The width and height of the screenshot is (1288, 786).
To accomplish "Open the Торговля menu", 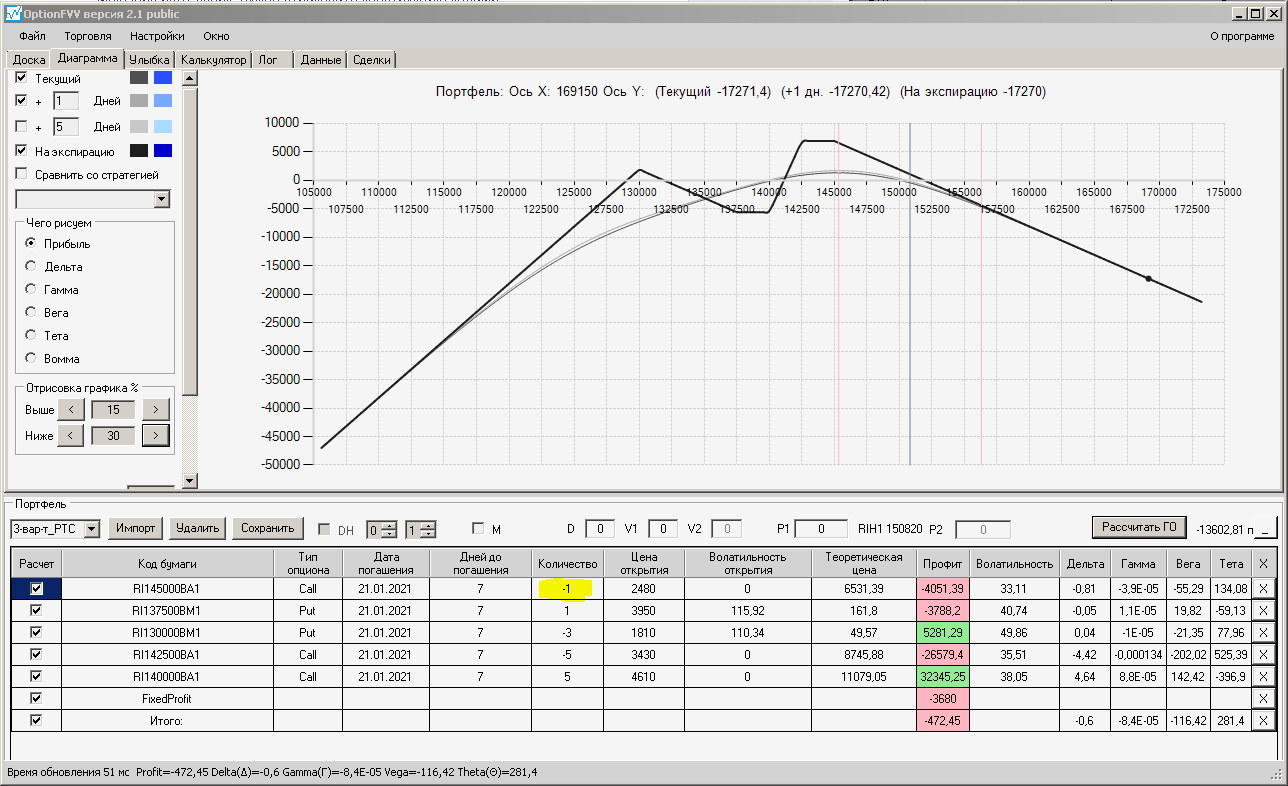I will pyautogui.click(x=88, y=36).
